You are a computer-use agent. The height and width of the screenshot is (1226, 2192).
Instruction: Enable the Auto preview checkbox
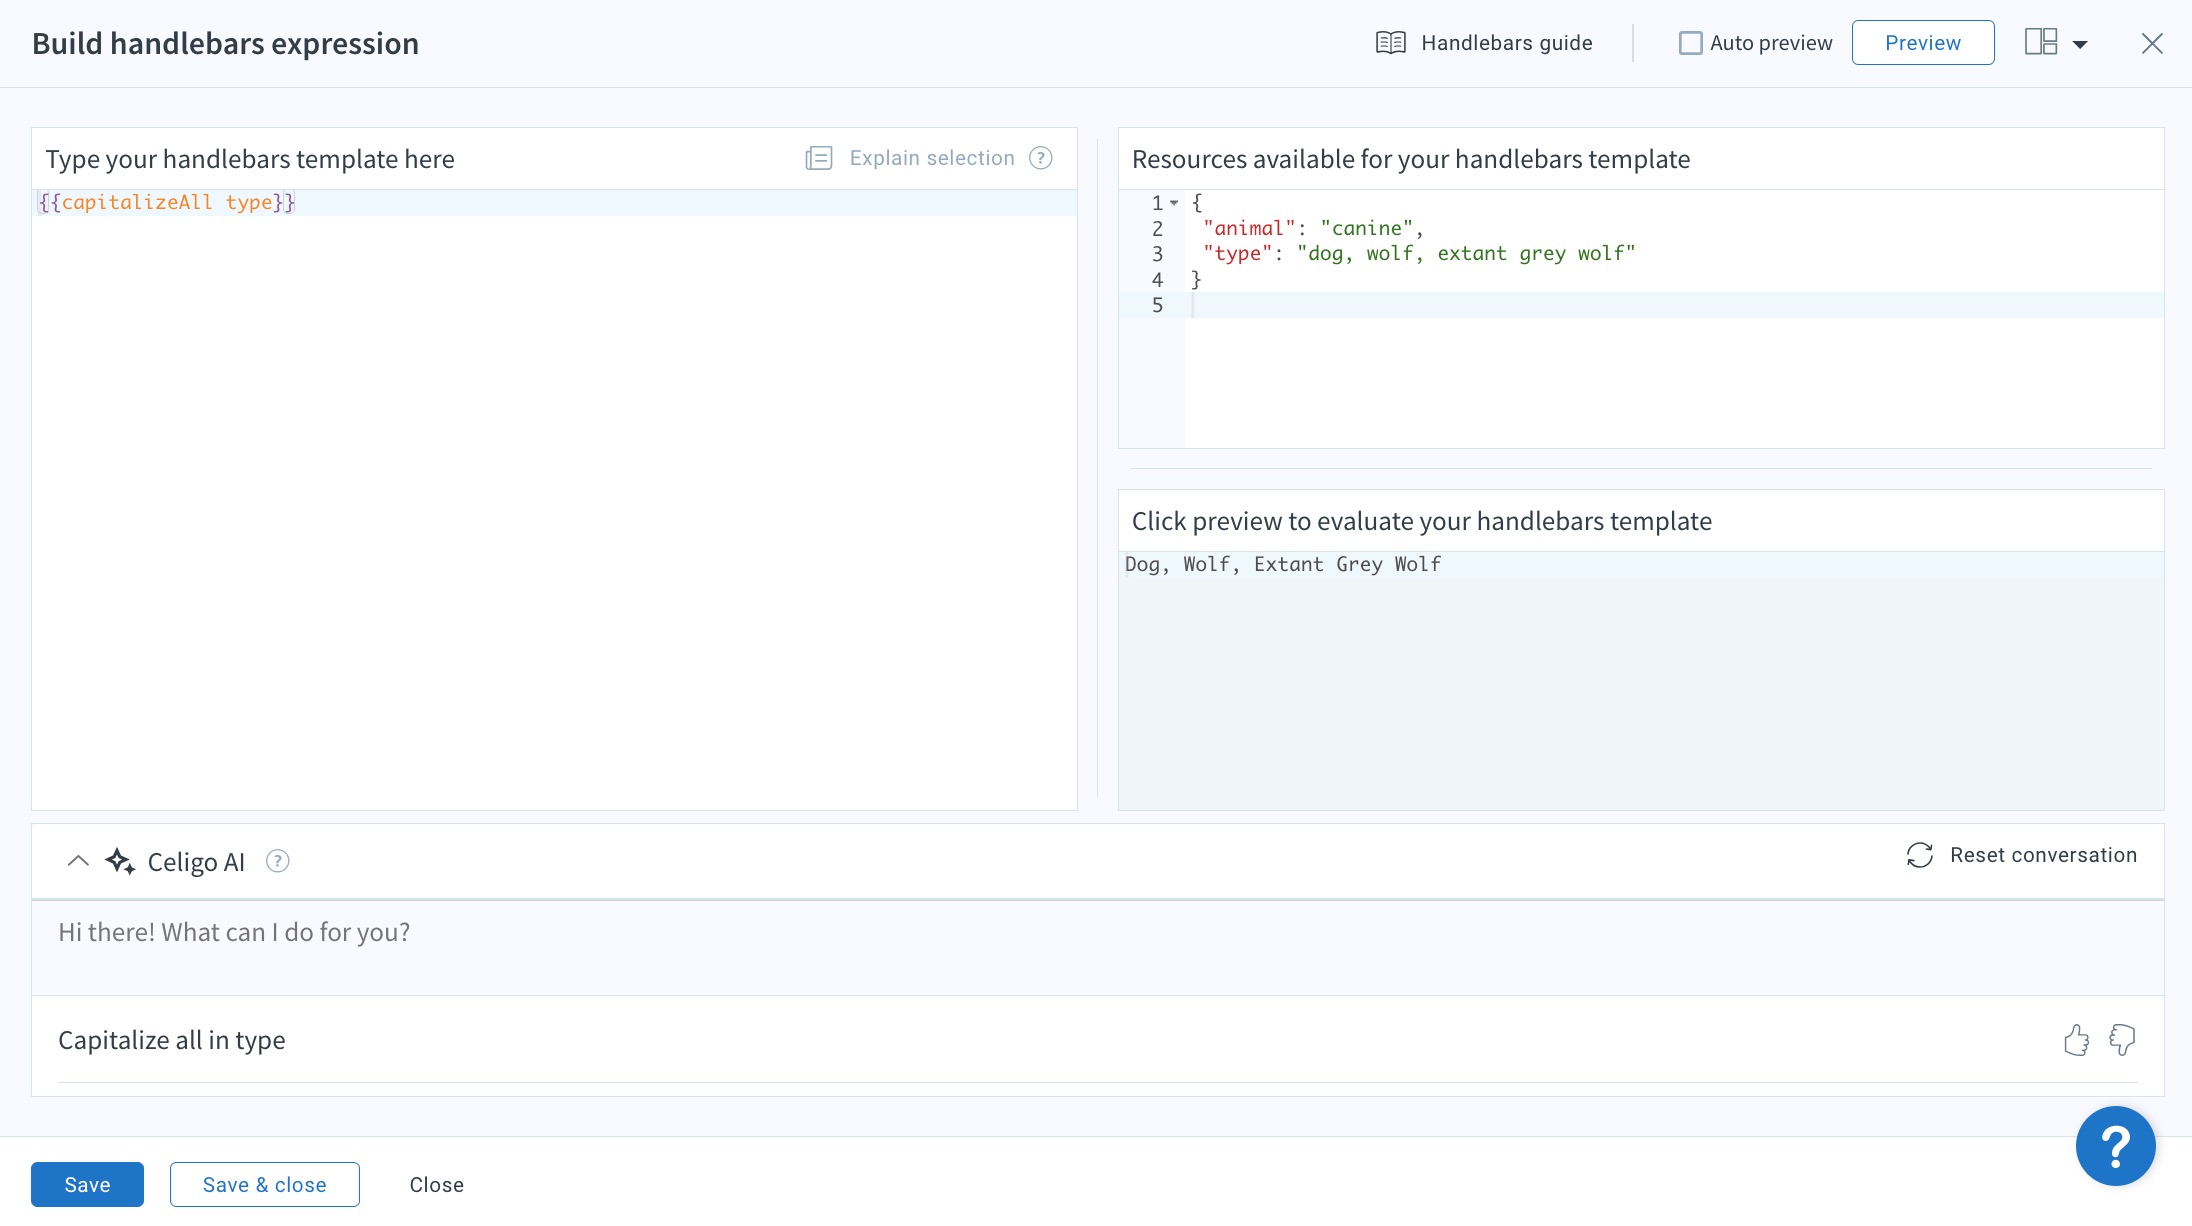1690,43
